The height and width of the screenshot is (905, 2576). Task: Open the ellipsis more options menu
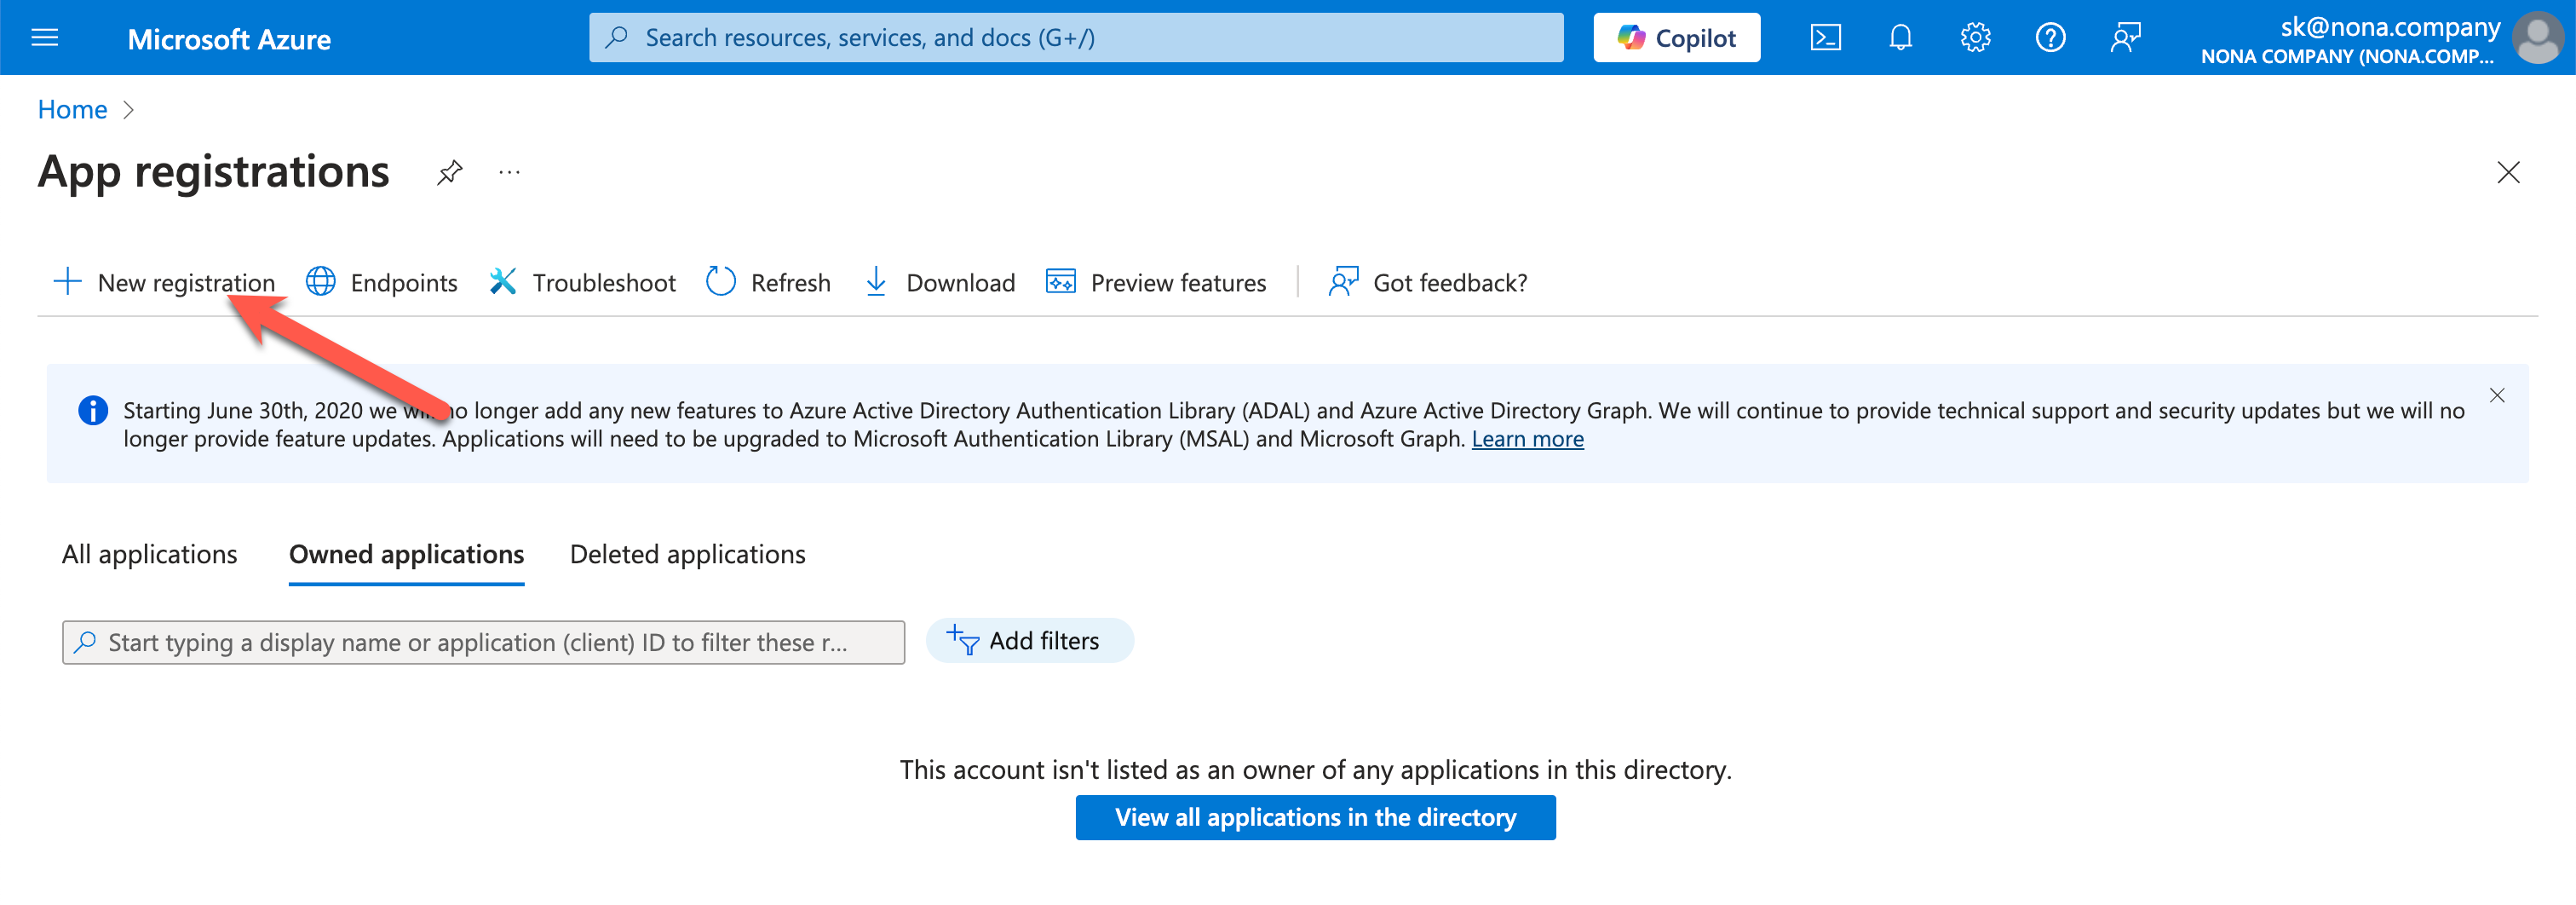click(x=509, y=173)
